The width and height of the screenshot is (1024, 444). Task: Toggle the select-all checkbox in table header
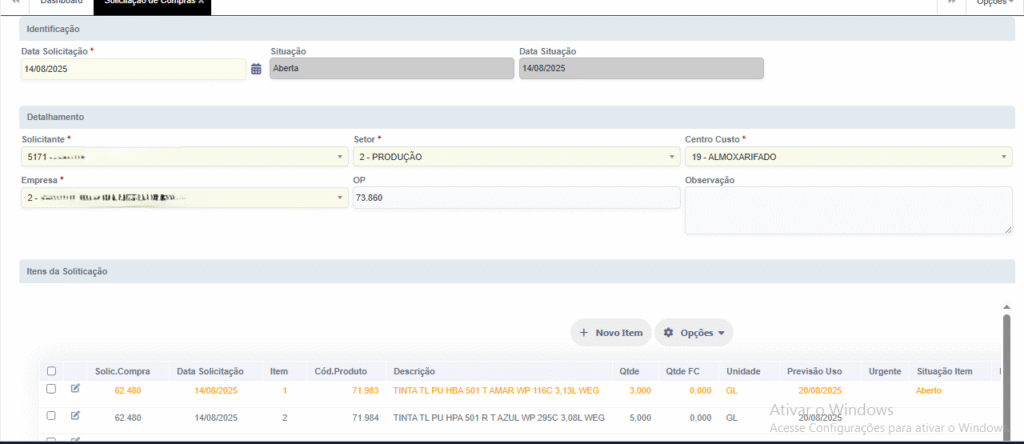click(x=51, y=371)
